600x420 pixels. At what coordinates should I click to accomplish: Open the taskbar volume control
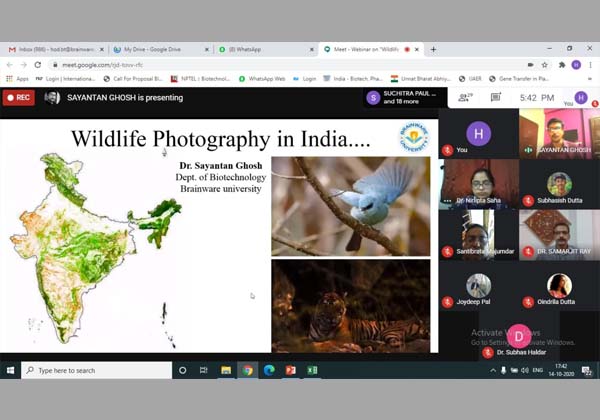pyautogui.click(x=526, y=370)
